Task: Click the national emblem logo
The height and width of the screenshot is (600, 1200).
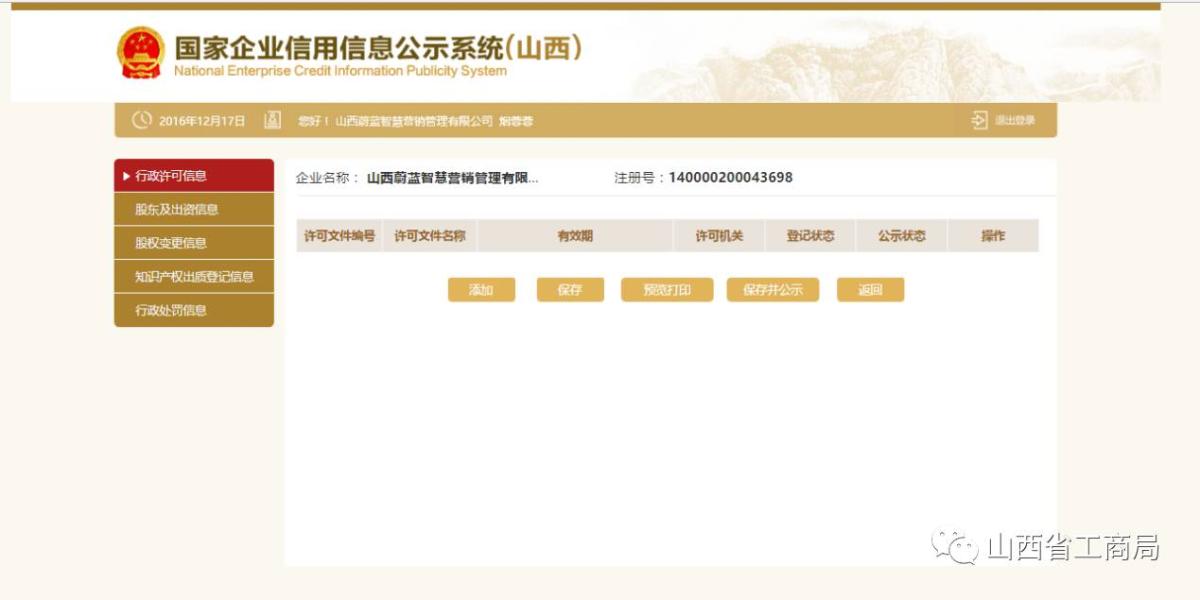Action: coord(140,53)
